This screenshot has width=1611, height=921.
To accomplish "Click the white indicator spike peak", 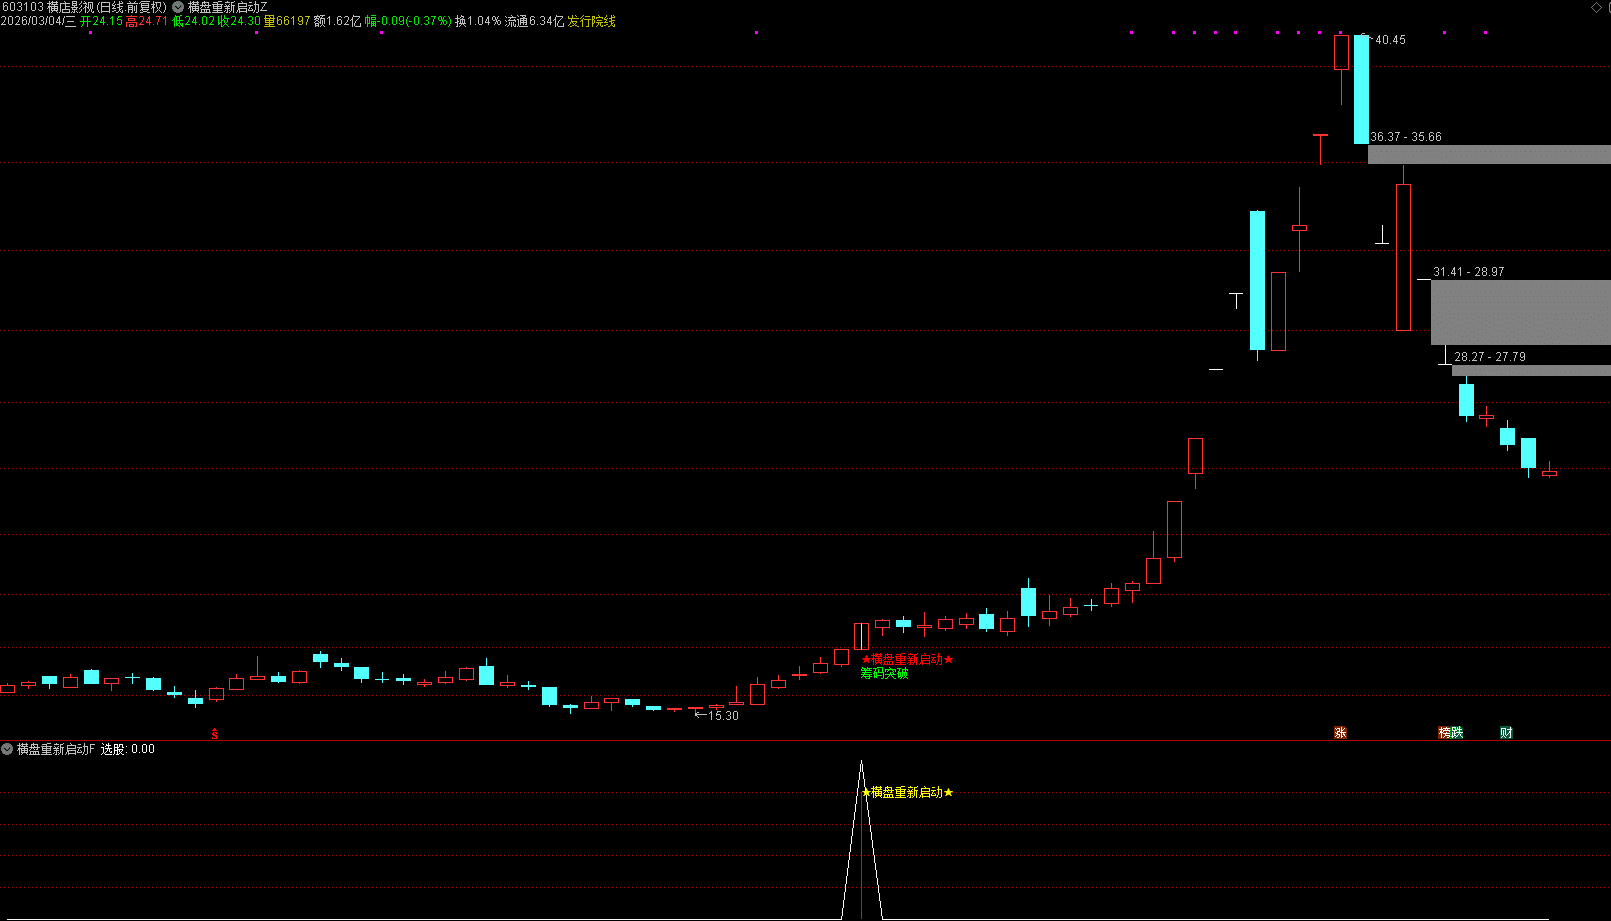I will tap(861, 764).
